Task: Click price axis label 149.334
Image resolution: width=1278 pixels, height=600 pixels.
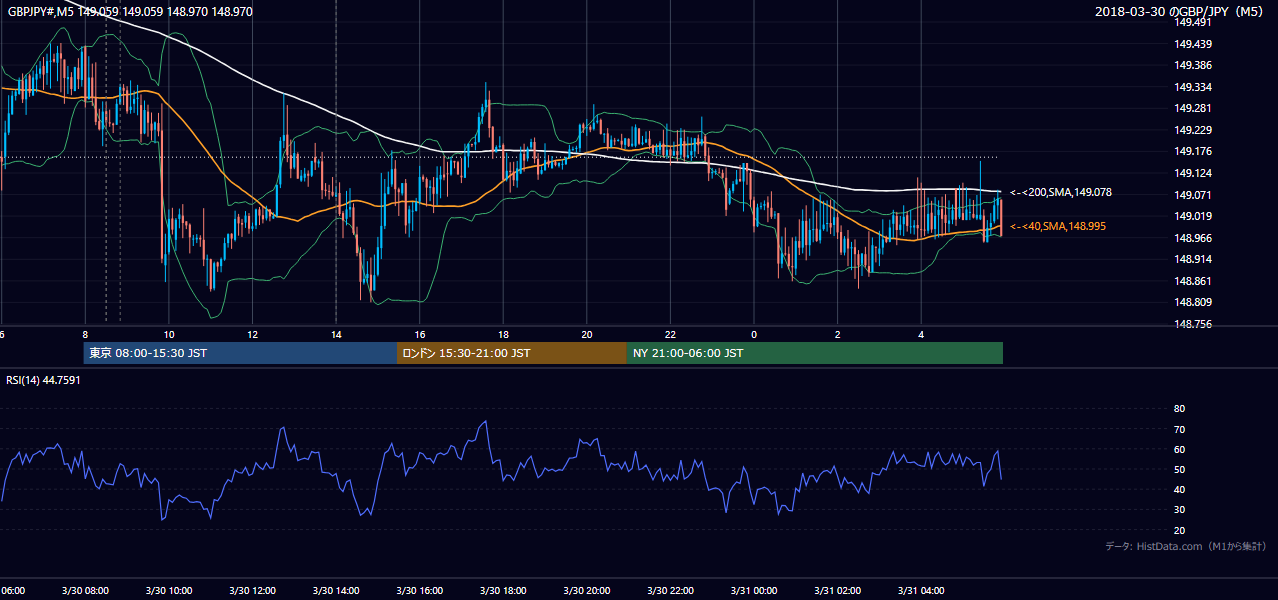Action: (1194, 87)
